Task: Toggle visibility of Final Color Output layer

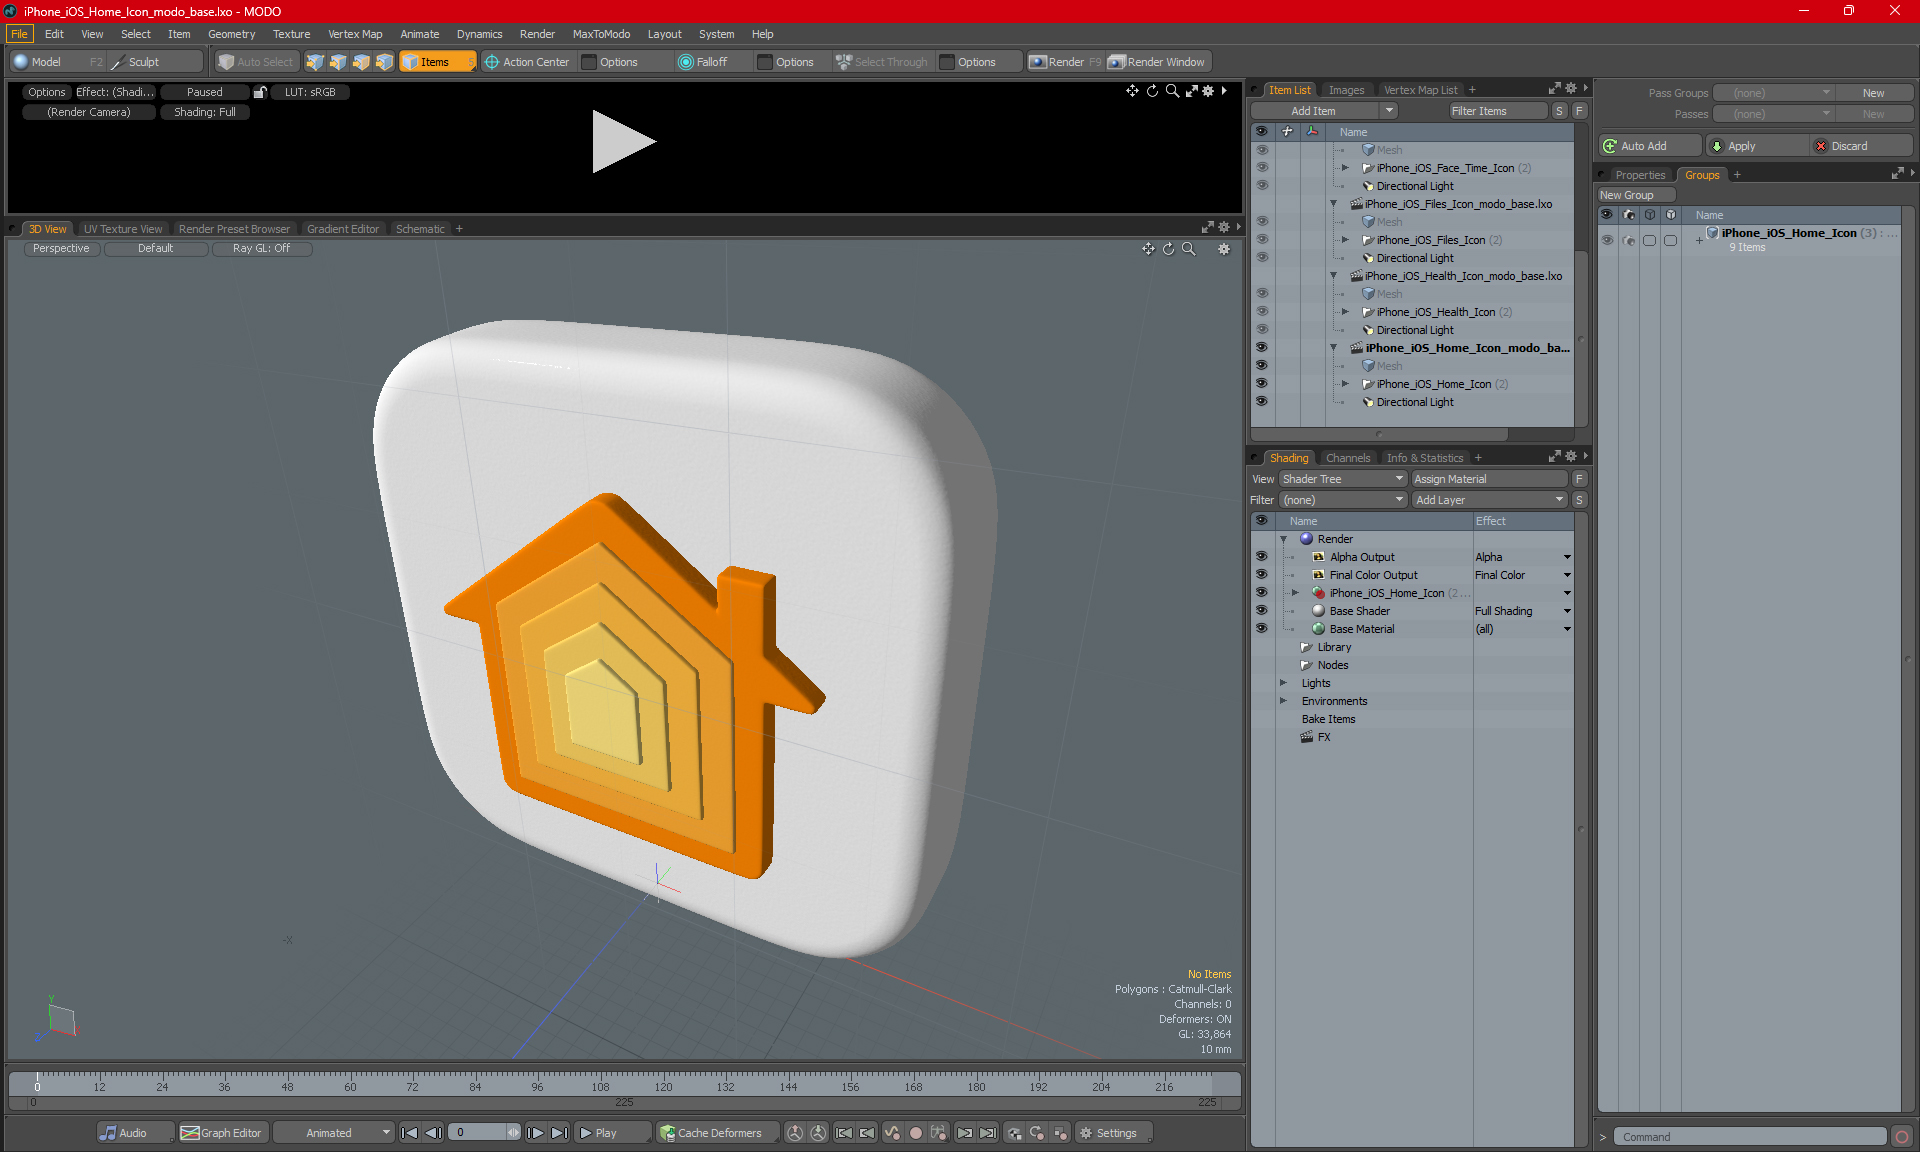Action: pos(1262,575)
